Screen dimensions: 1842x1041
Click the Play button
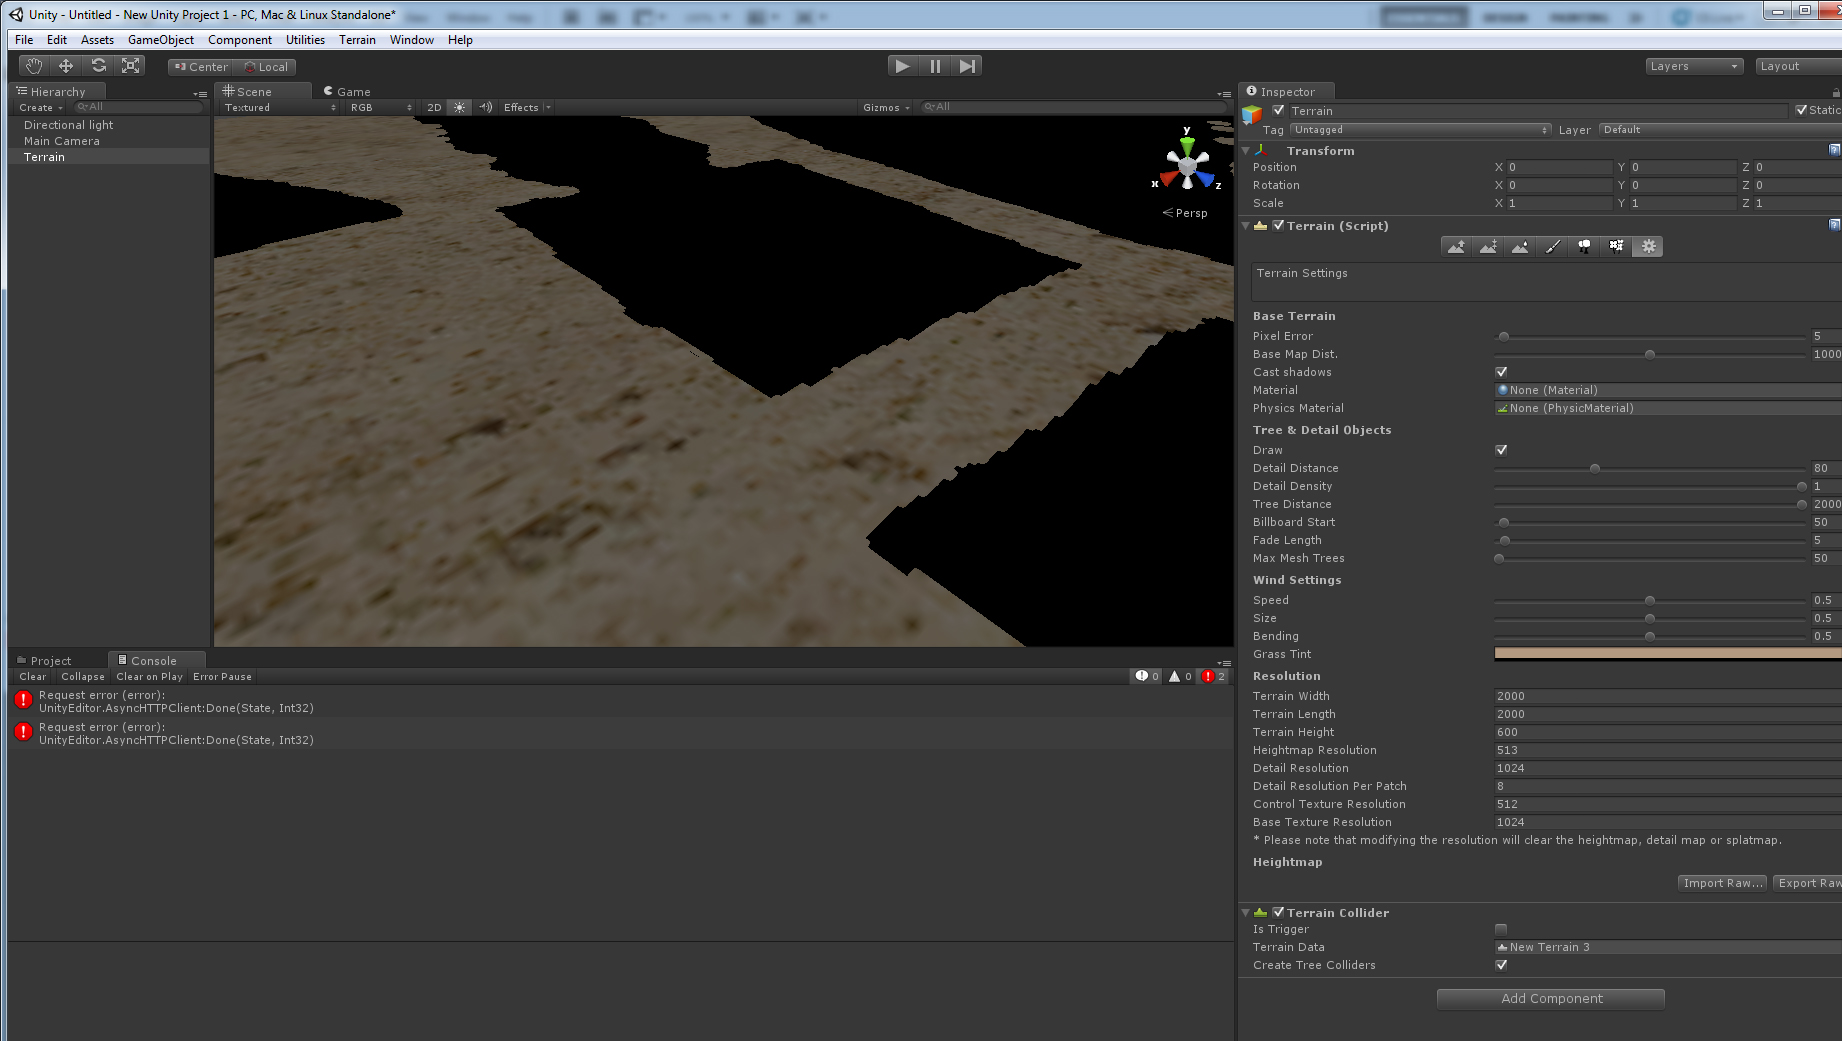[x=903, y=66]
